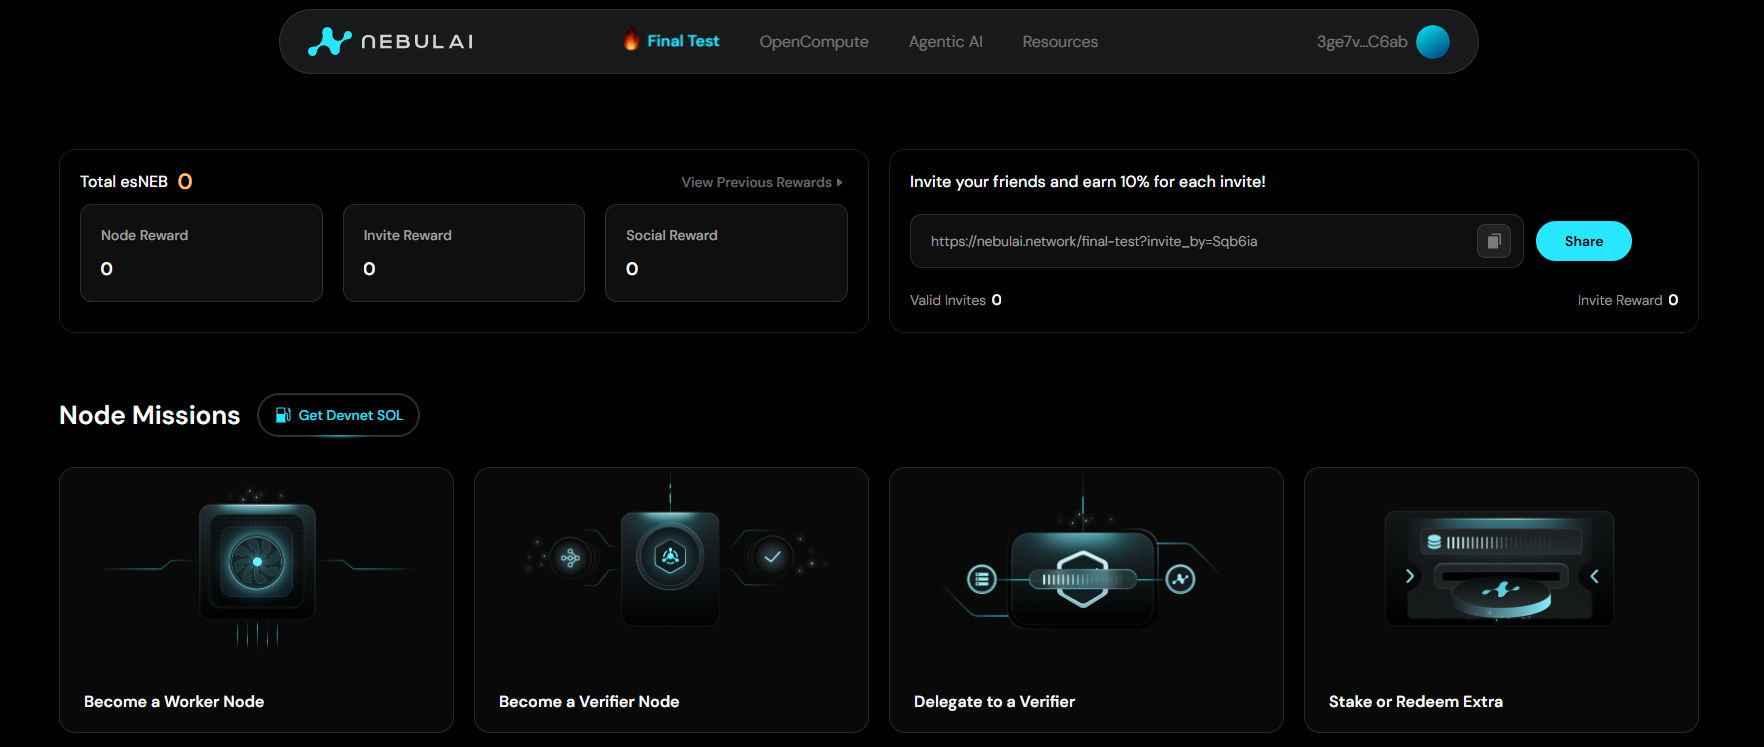Click the Nebulai logo icon
The width and height of the screenshot is (1764, 747).
coord(329,41)
